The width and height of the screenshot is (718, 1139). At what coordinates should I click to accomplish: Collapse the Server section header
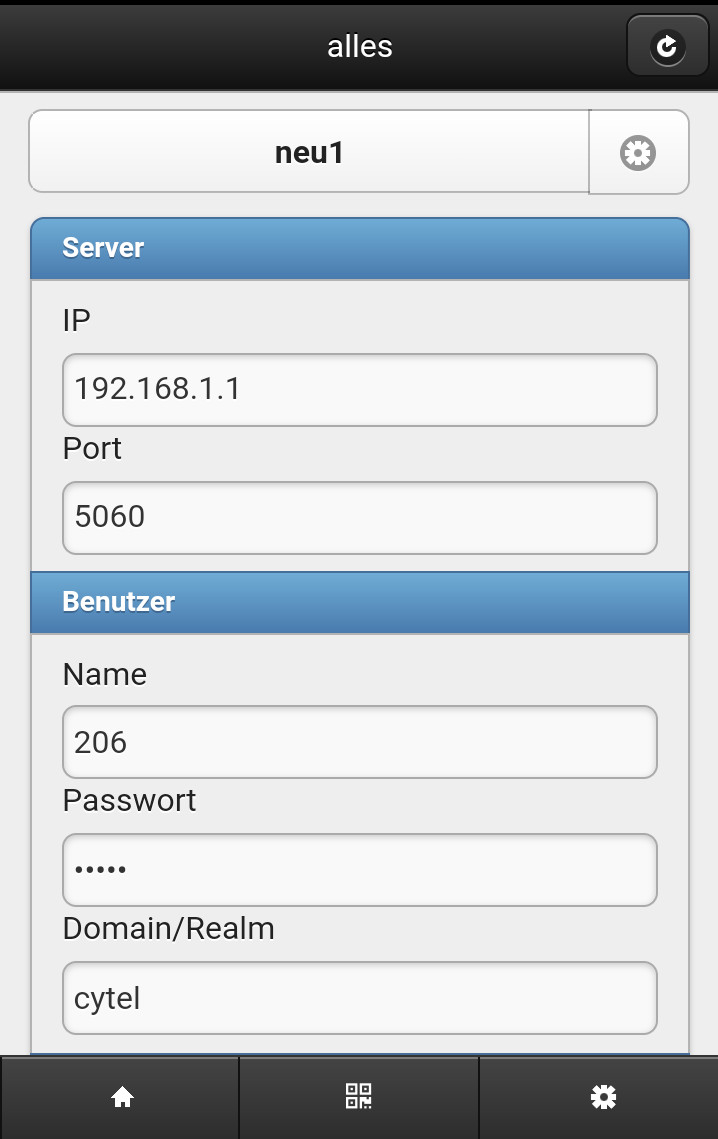pos(360,248)
